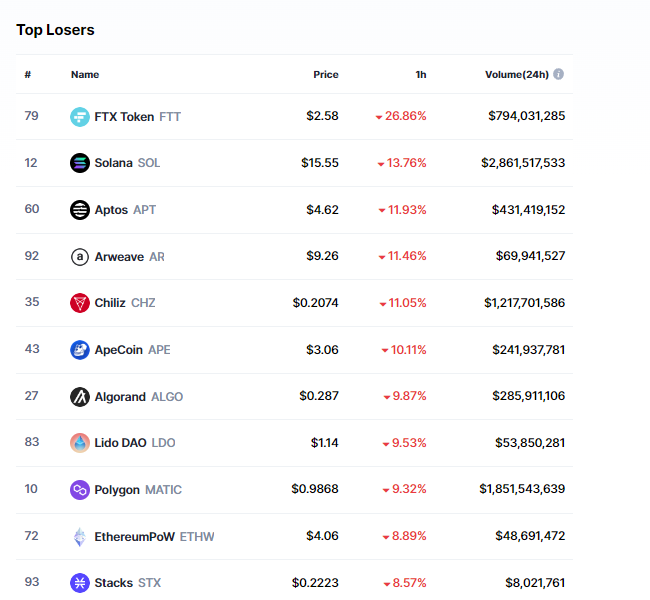Open the Polygon MATIC name link
Viewport: 650px width, 600px height.
pyautogui.click(x=119, y=490)
